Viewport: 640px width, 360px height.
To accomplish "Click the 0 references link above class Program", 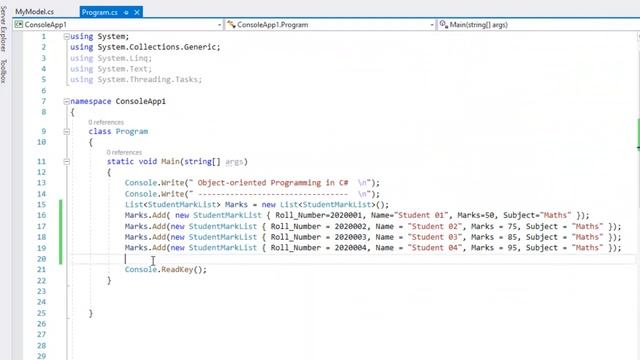I will coord(106,122).
